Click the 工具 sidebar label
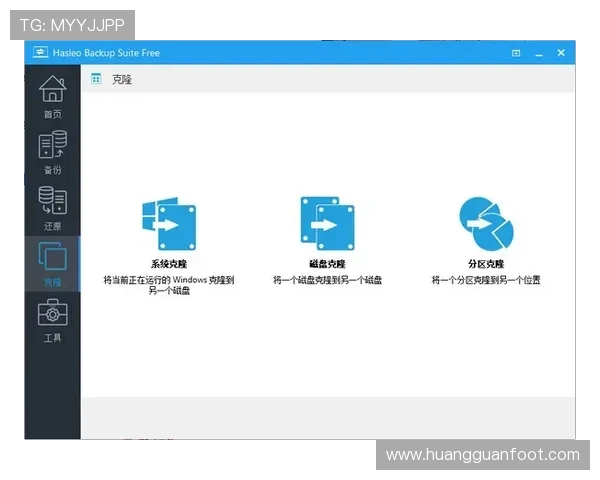Image resolution: width=600 pixels, height=480 pixels. click(x=52, y=338)
